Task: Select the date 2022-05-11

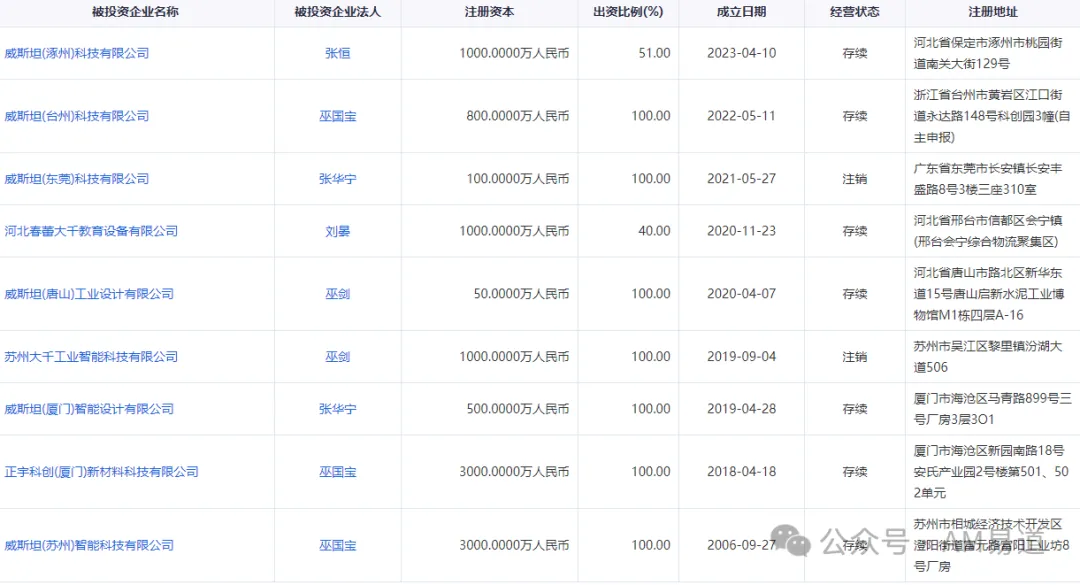Action: coord(741,116)
